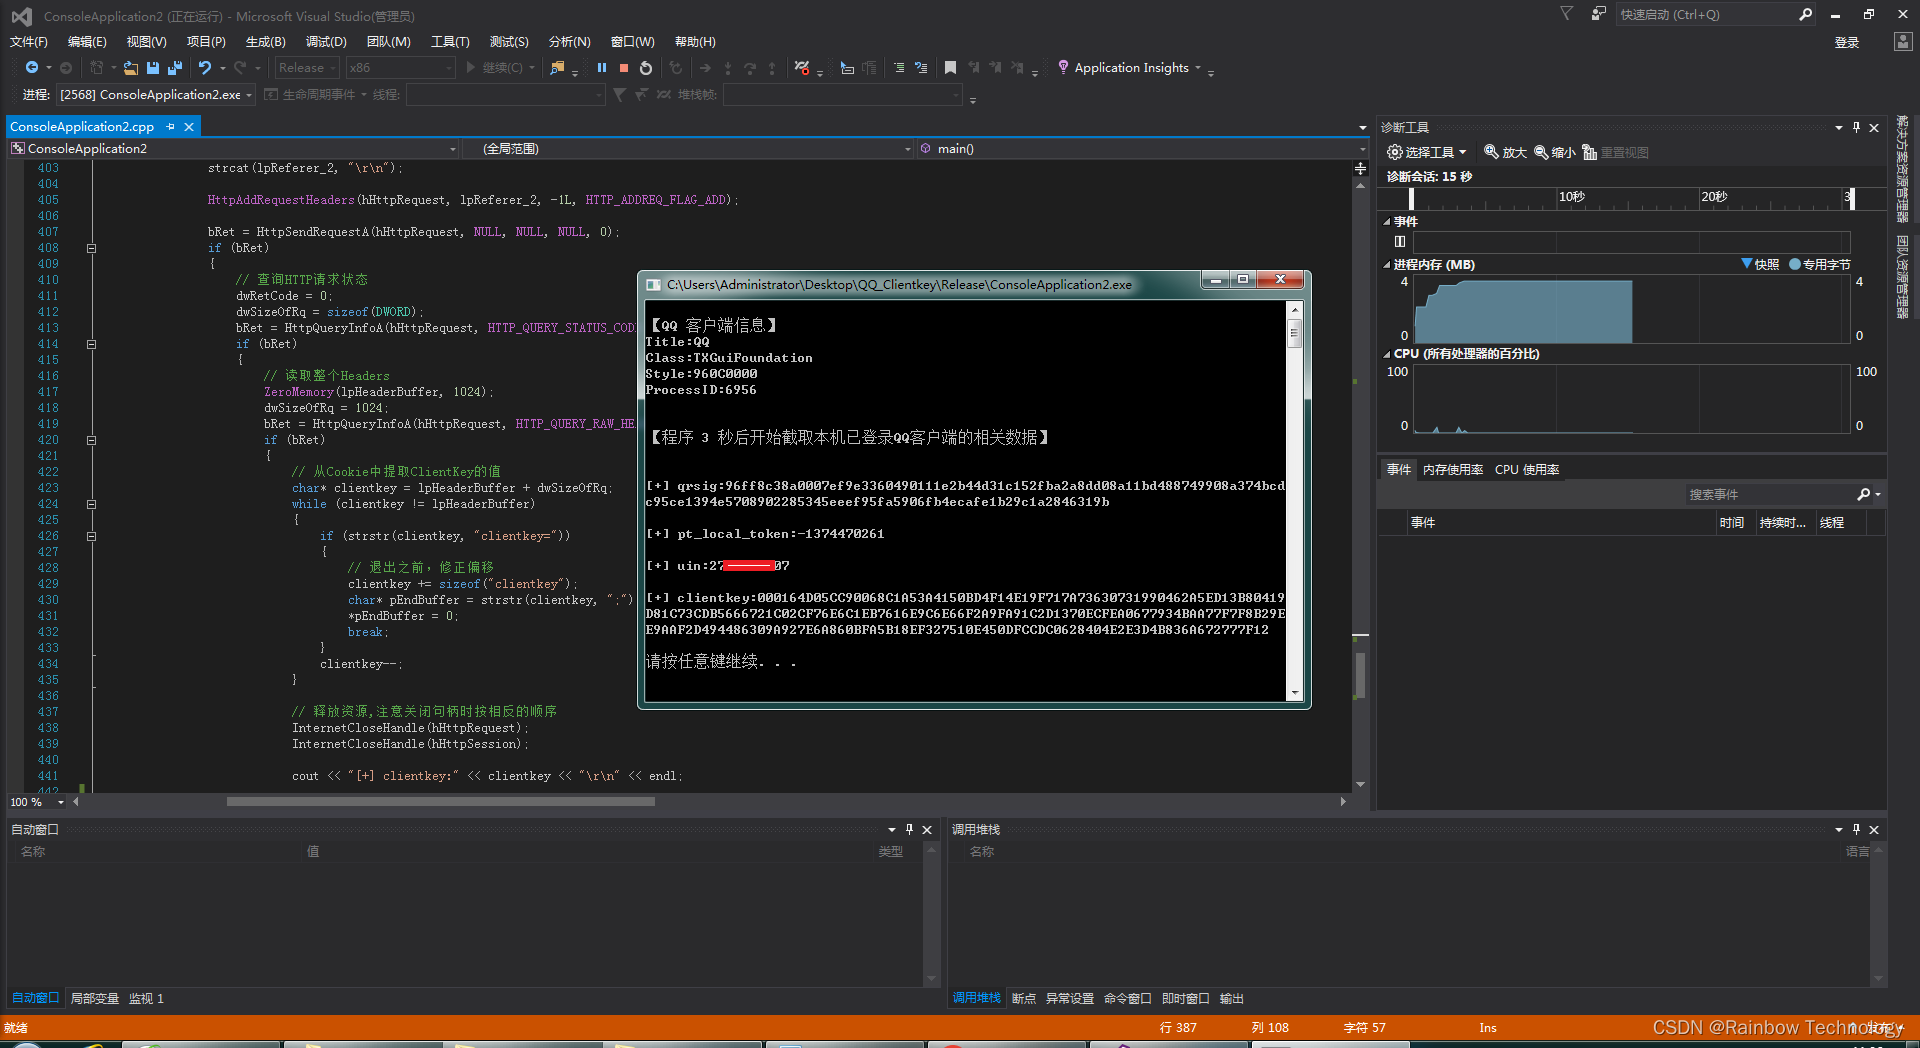The image size is (1920, 1048).
Task: Click the Open File folder icon
Action: point(131,68)
